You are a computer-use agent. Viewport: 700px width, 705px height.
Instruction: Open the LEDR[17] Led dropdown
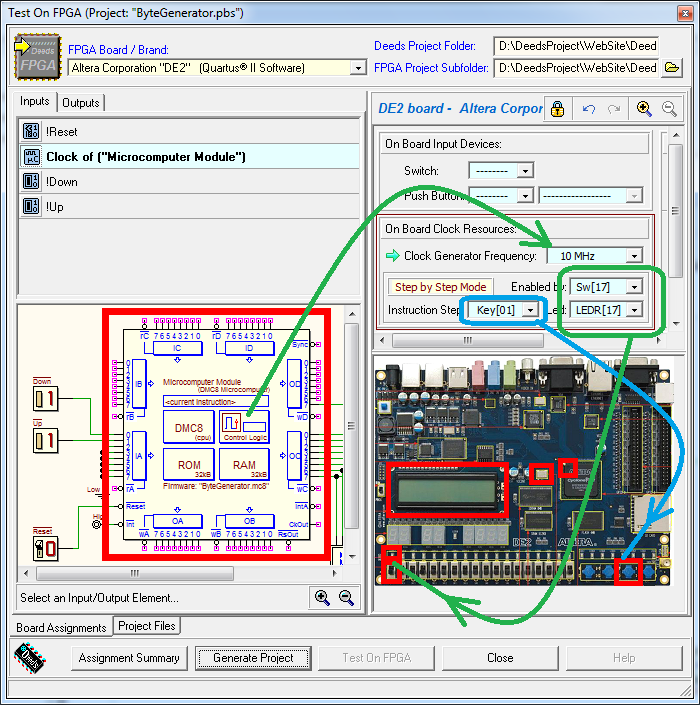(x=634, y=310)
